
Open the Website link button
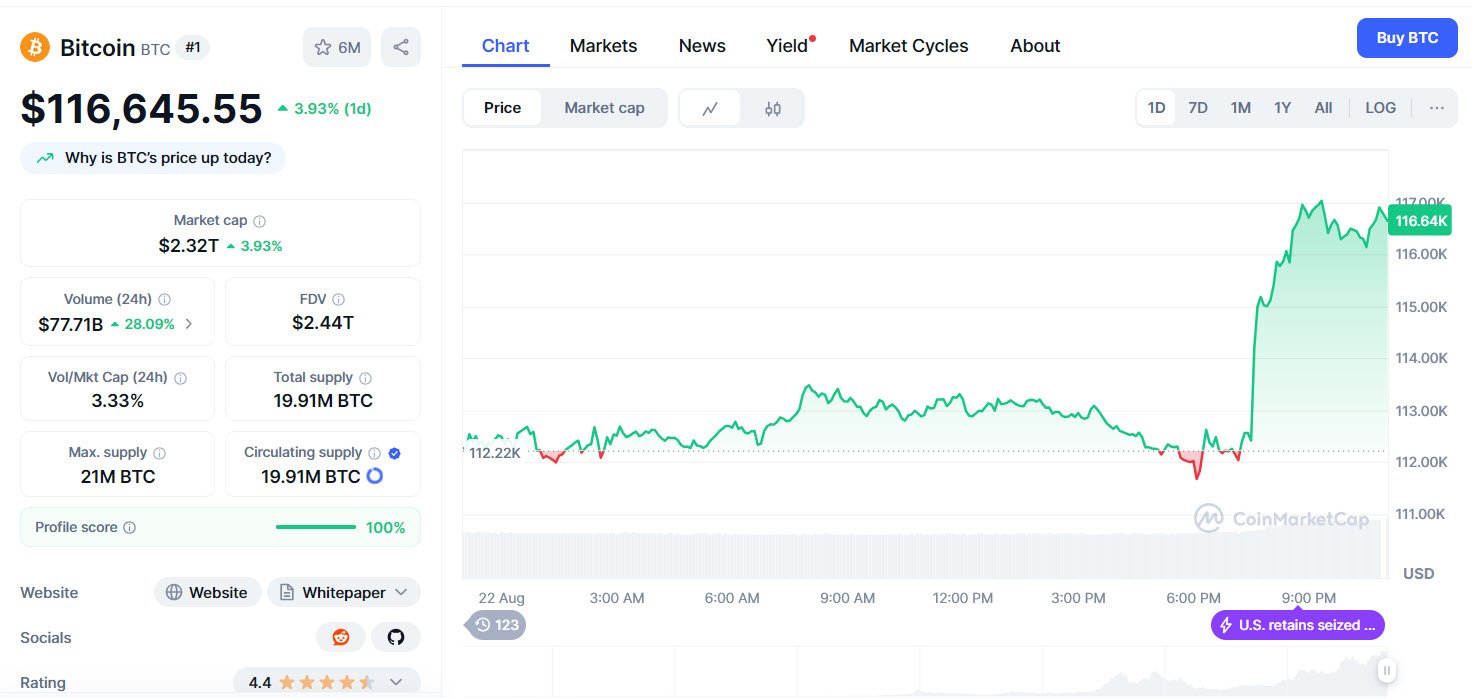coord(207,592)
